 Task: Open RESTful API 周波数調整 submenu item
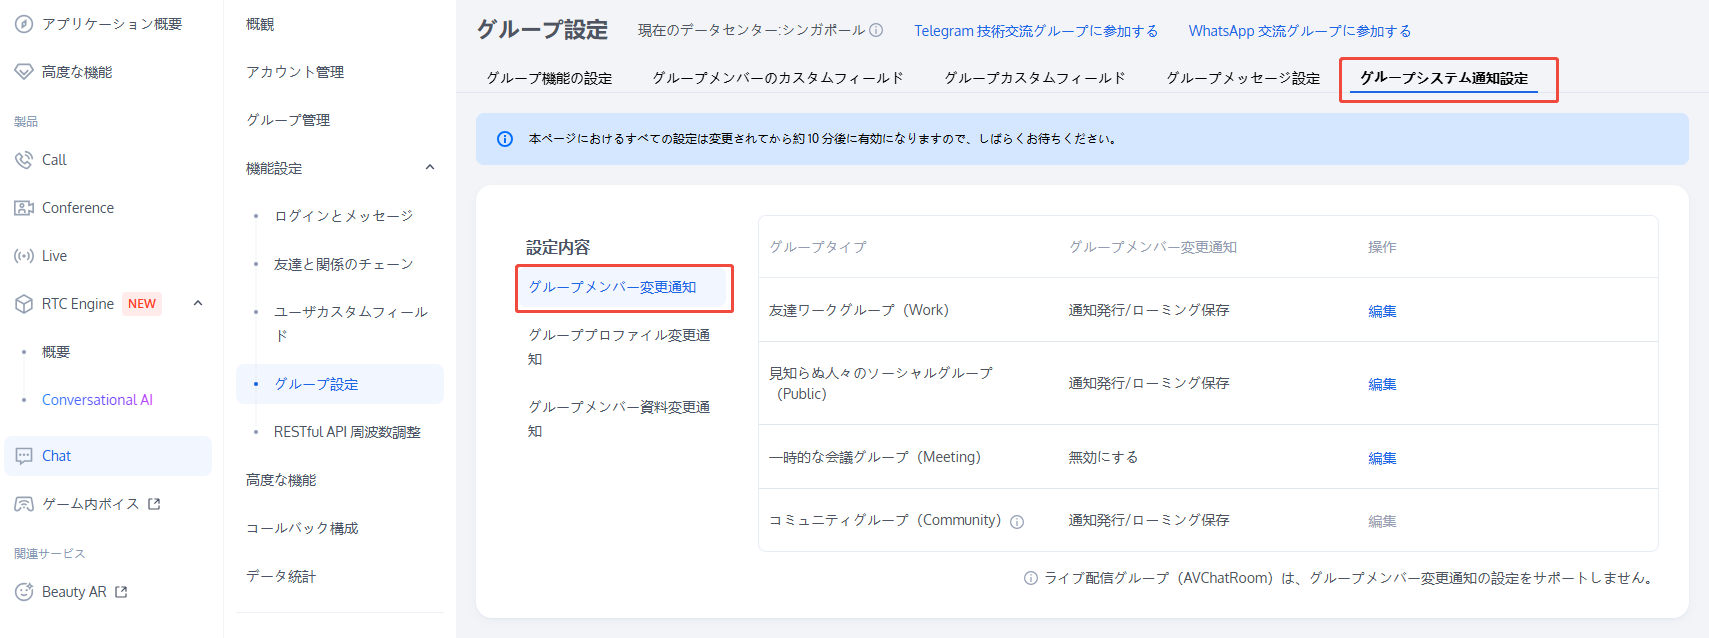[x=347, y=432]
